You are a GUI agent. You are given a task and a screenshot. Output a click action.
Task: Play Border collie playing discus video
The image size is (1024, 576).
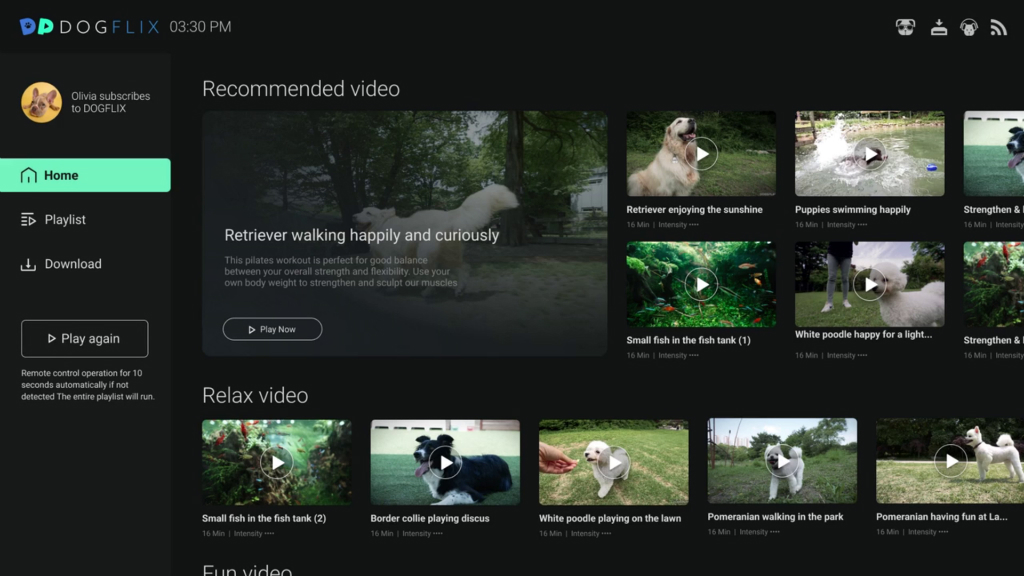point(445,462)
